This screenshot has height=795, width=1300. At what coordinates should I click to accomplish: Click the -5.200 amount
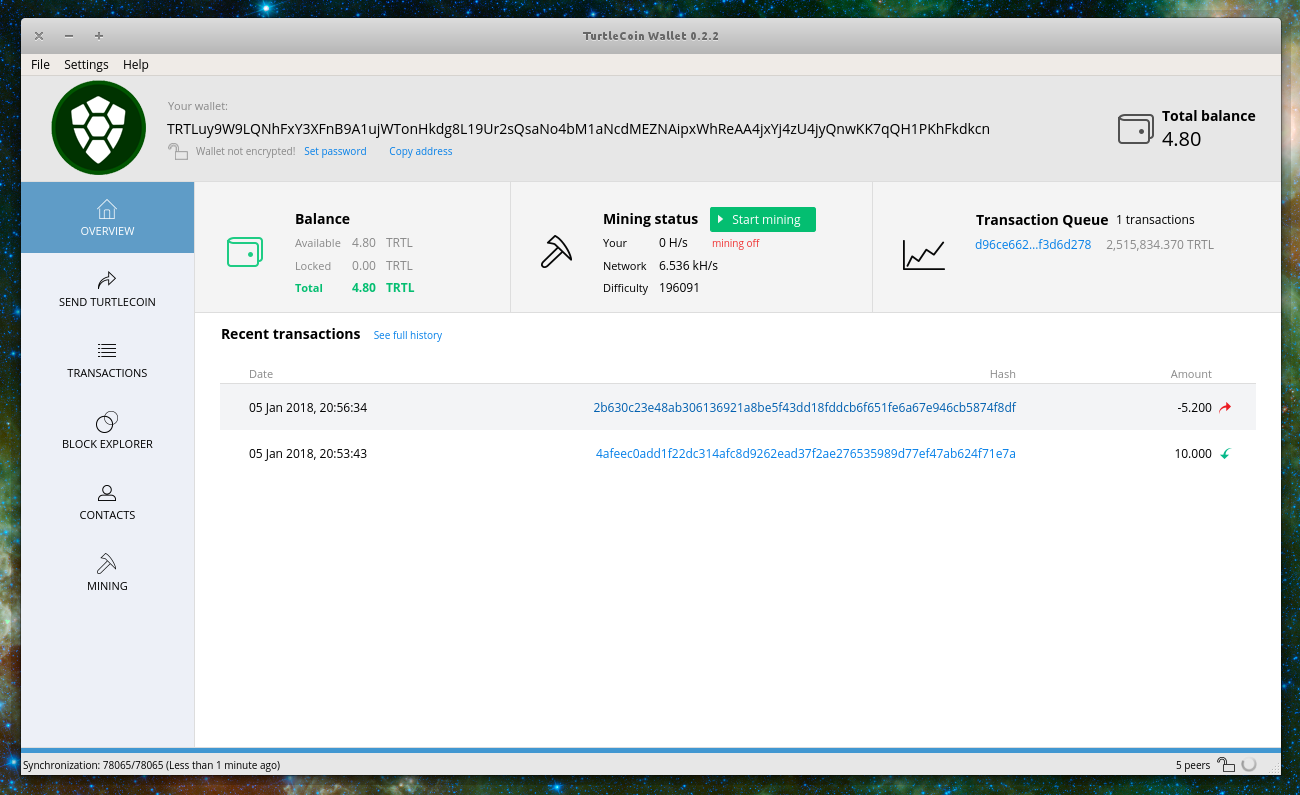[1194, 408]
